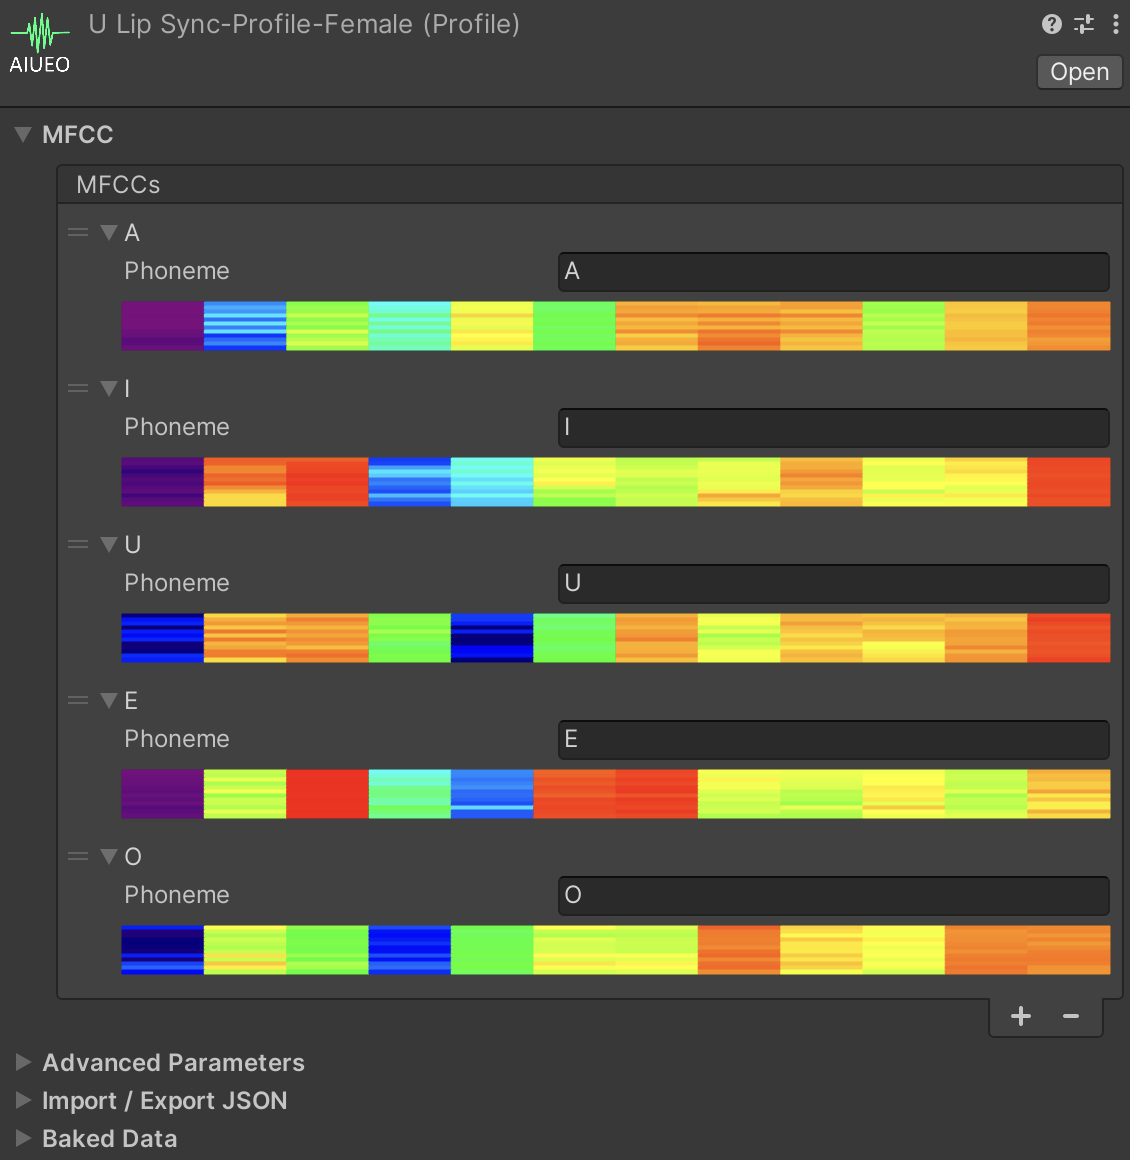Collapse the A phoneme entry
This screenshot has width=1130, height=1160.
click(x=109, y=232)
